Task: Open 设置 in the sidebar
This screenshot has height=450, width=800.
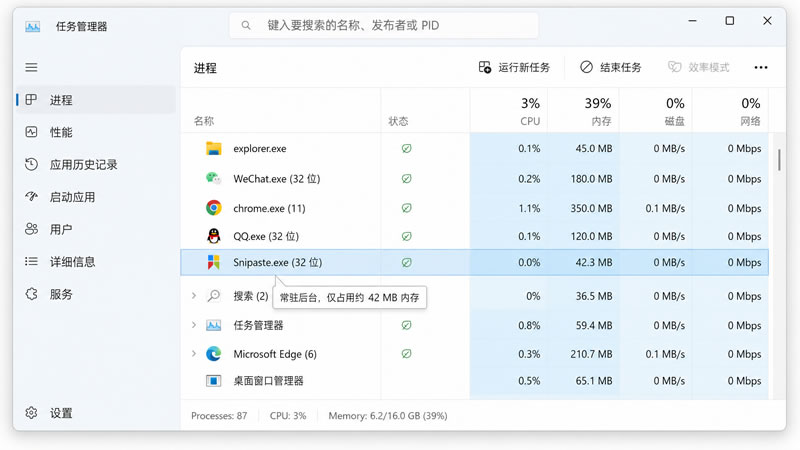Action: click(97, 413)
